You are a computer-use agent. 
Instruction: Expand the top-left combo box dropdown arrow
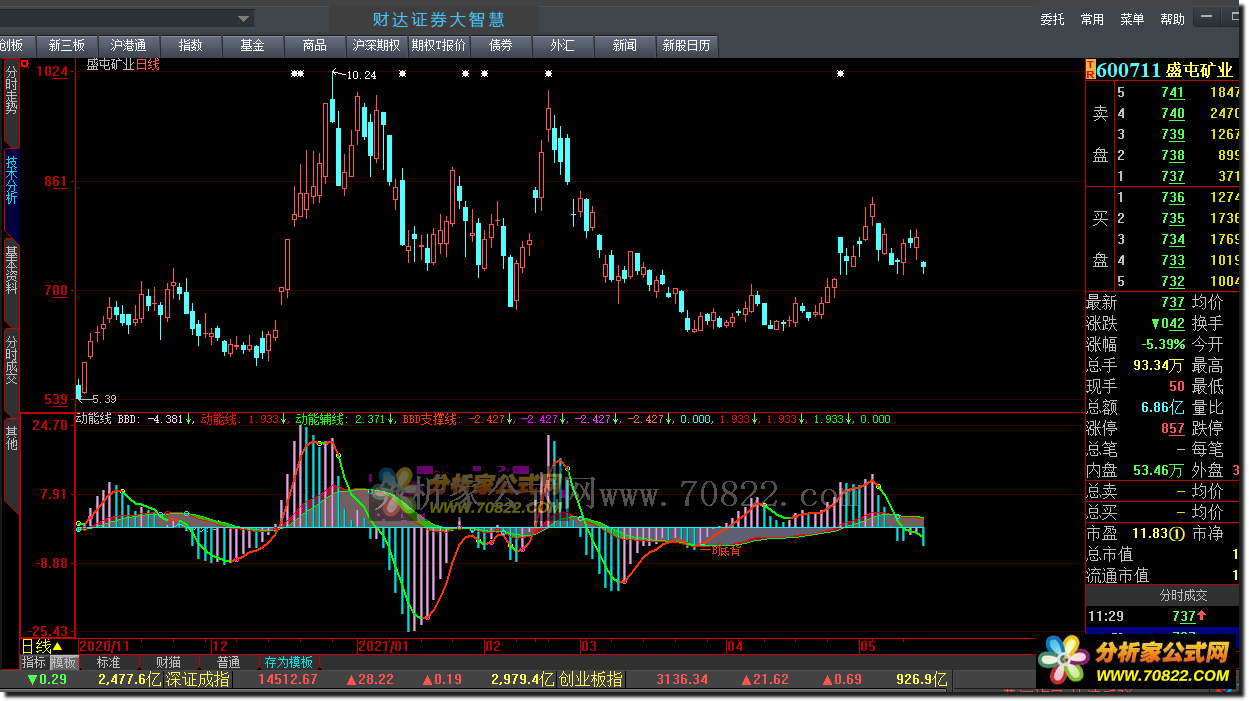pos(243,18)
